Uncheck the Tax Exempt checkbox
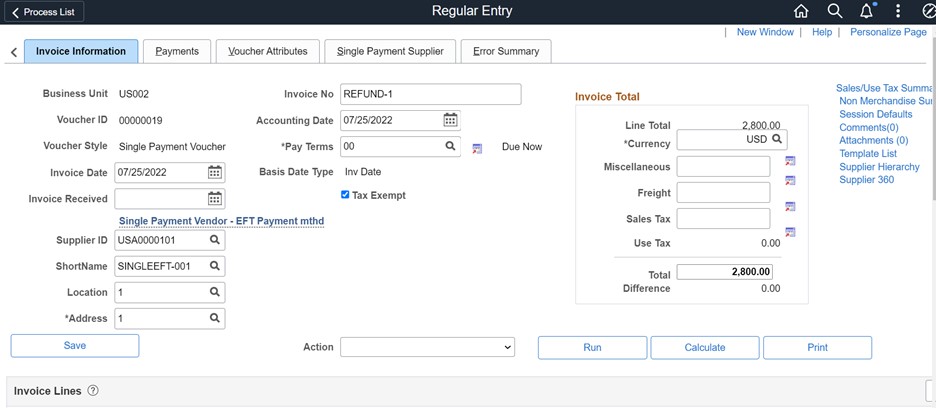The height and width of the screenshot is (408, 936). click(345, 195)
